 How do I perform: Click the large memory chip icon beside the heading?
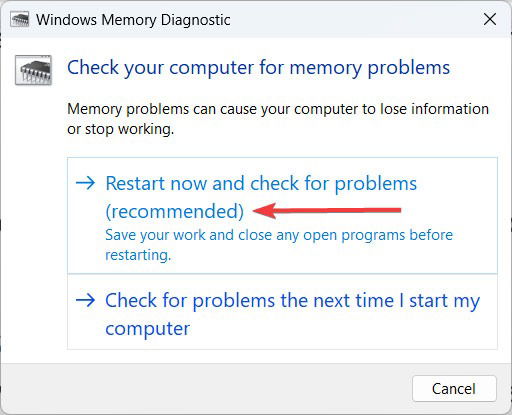click(x=33, y=70)
